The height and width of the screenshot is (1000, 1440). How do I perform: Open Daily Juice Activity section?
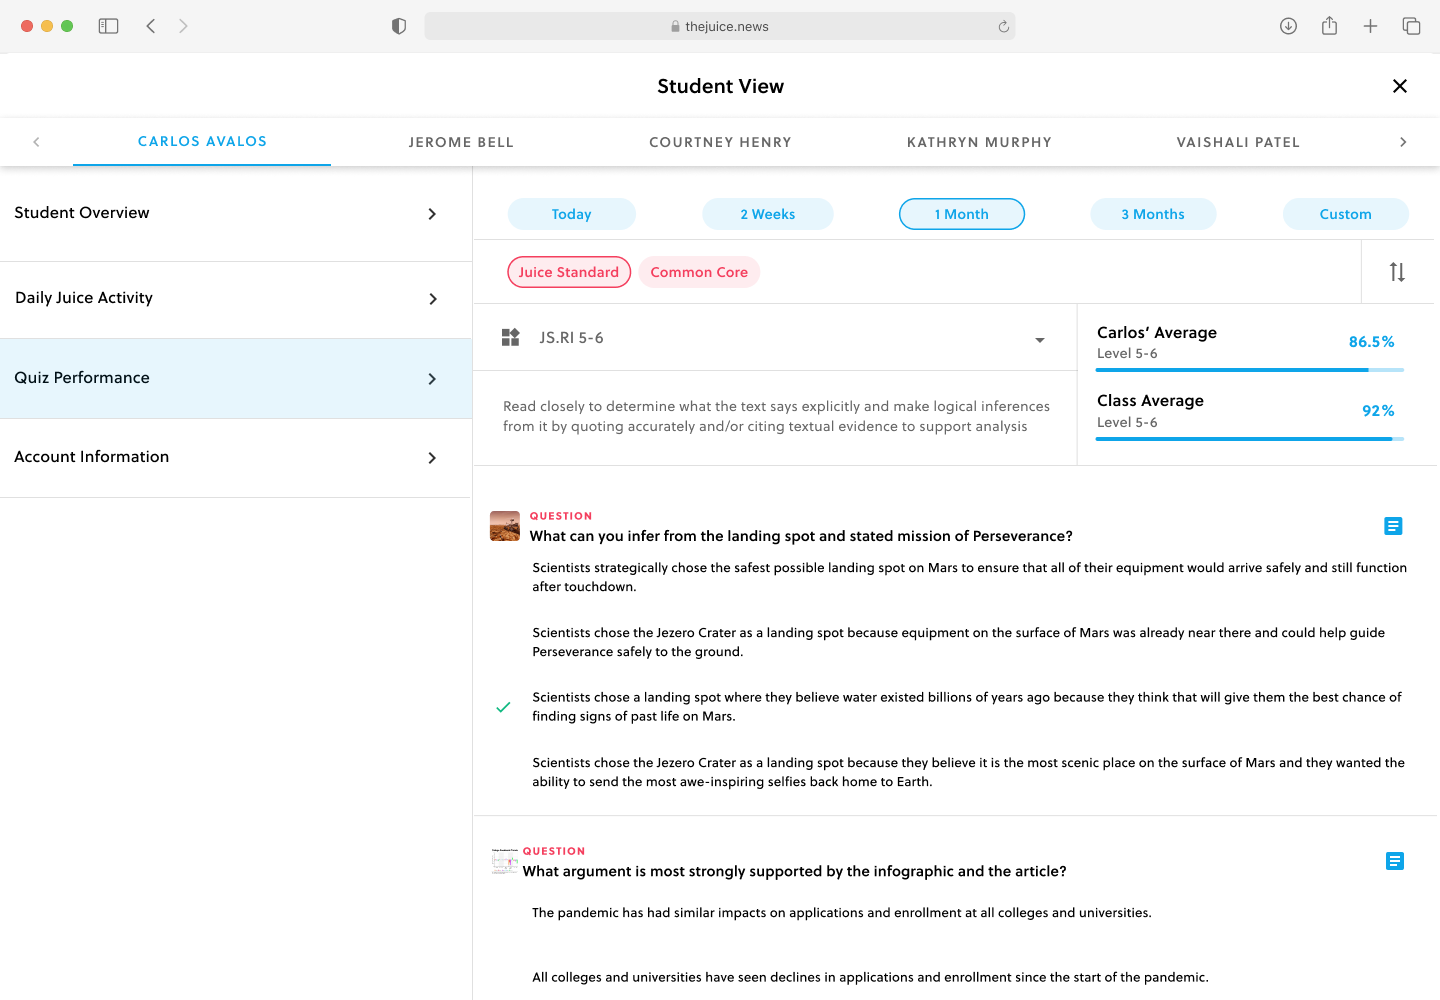pos(235,299)
